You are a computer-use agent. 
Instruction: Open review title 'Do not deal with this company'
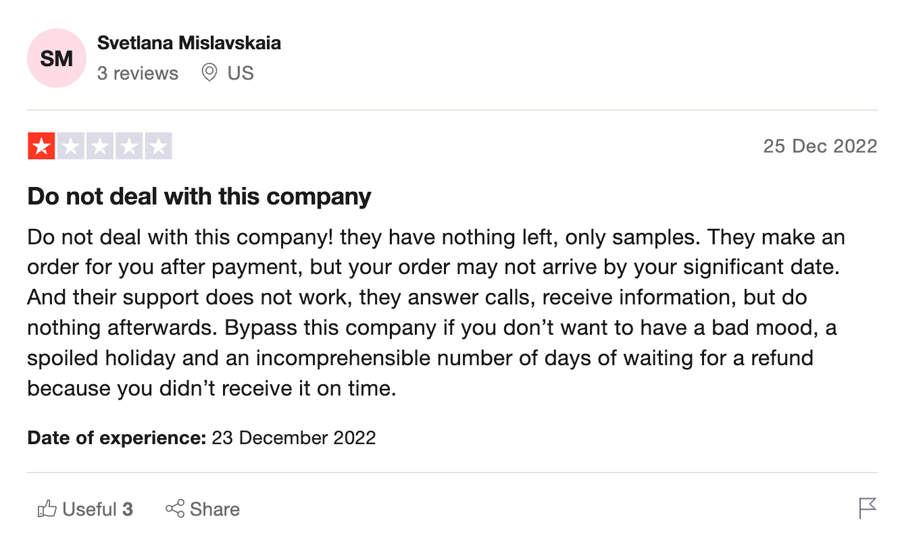(199, 197)
